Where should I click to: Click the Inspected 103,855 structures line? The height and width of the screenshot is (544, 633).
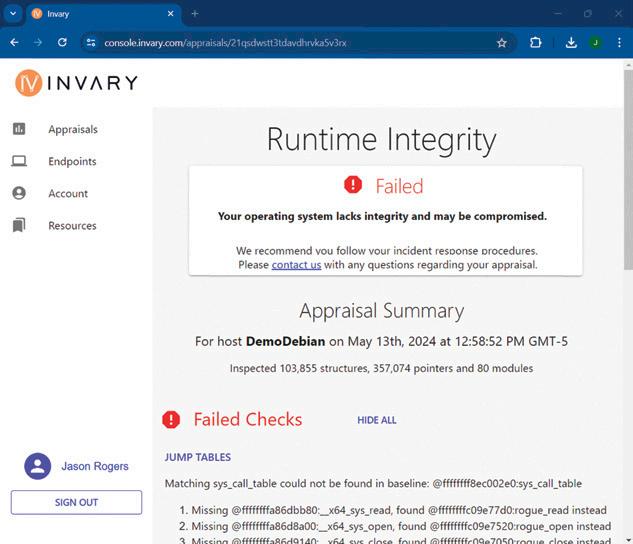(381, 368)
